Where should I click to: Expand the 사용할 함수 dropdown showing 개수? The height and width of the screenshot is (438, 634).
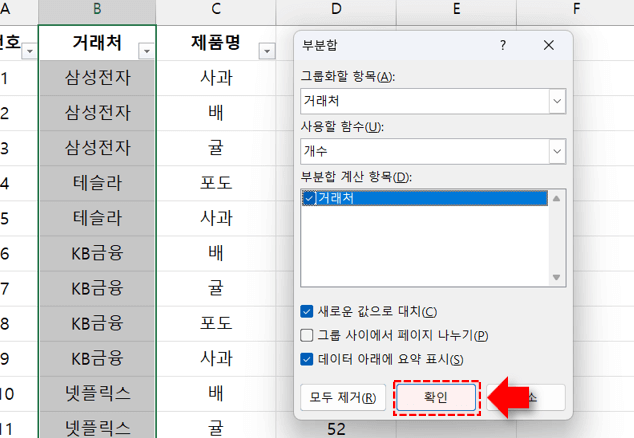pos(557,151)
